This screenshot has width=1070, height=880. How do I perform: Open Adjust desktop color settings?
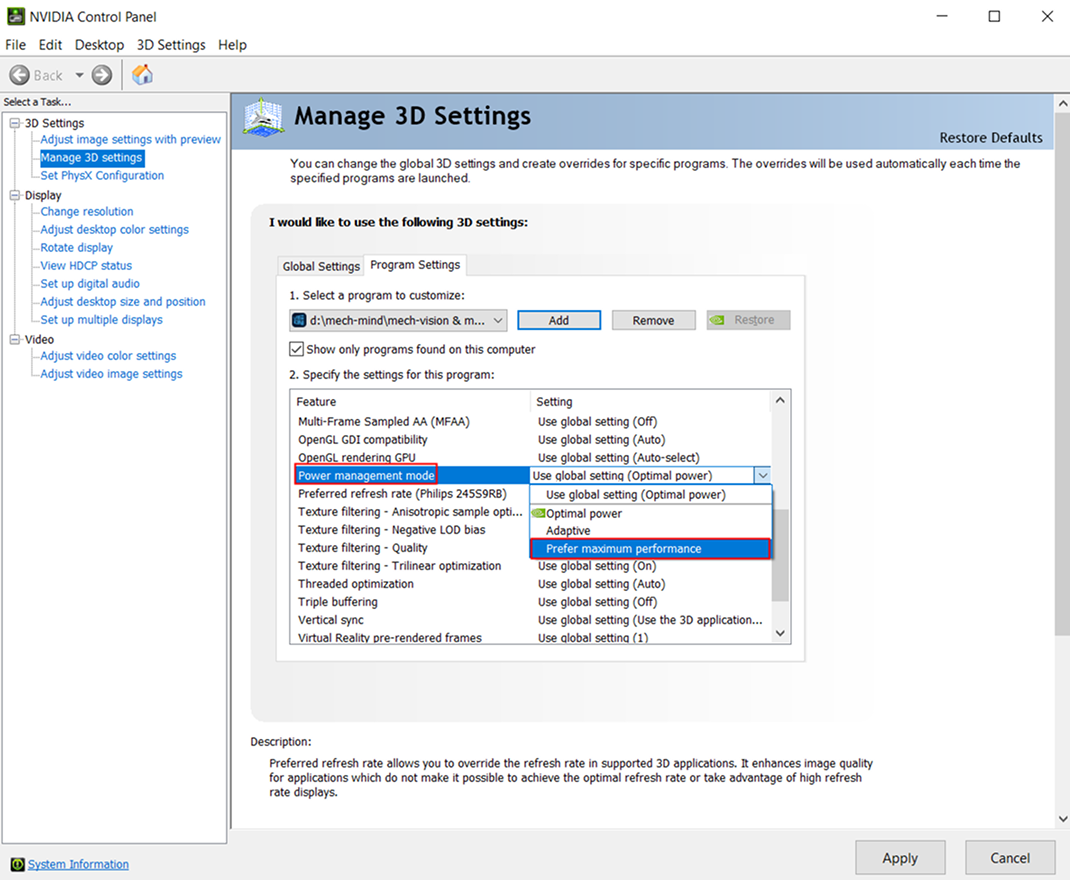115,229
